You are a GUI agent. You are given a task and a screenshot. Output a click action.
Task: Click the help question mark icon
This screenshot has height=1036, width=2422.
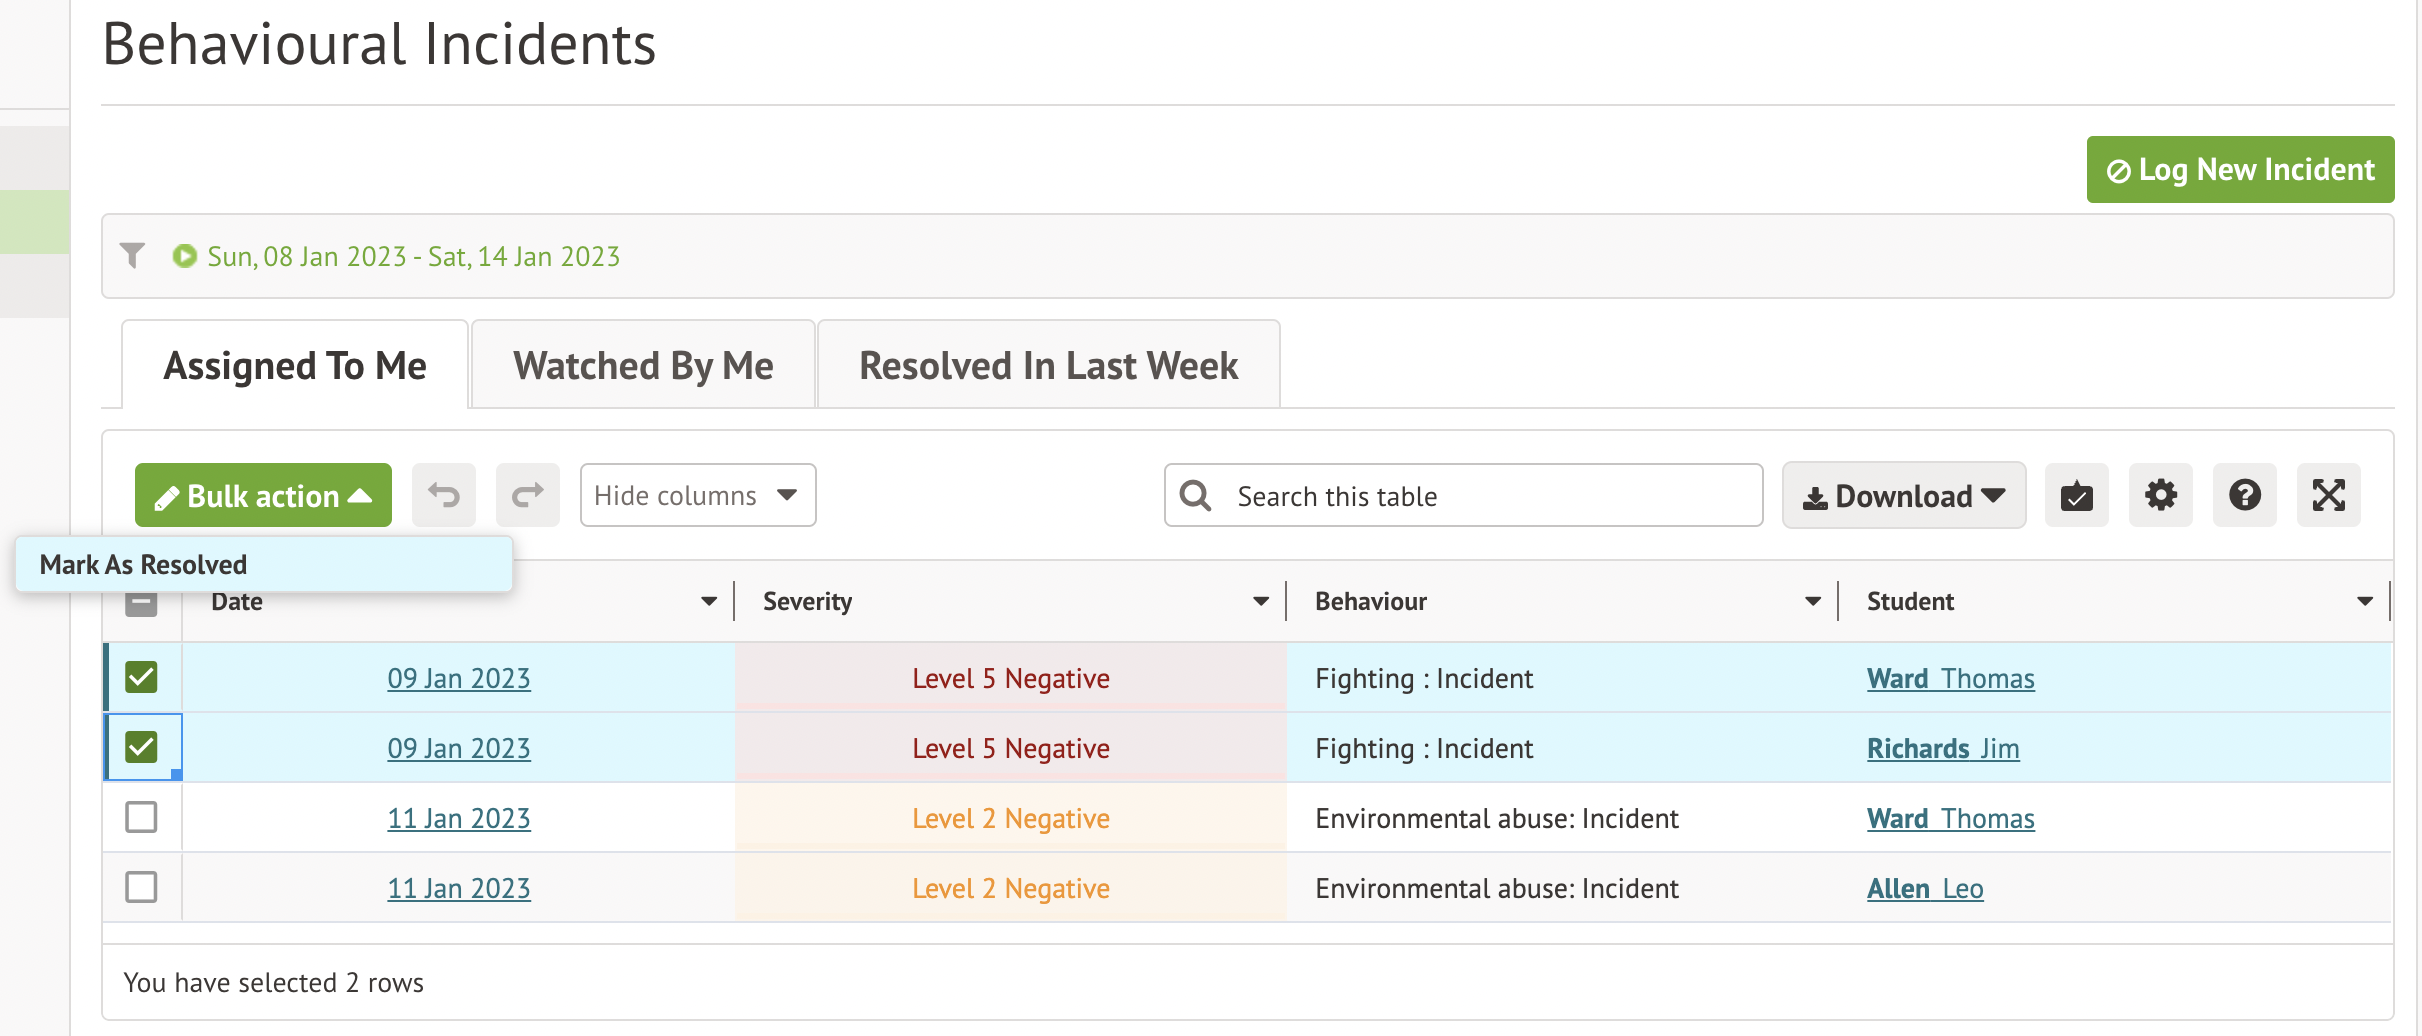click(x=2244, y=495)
